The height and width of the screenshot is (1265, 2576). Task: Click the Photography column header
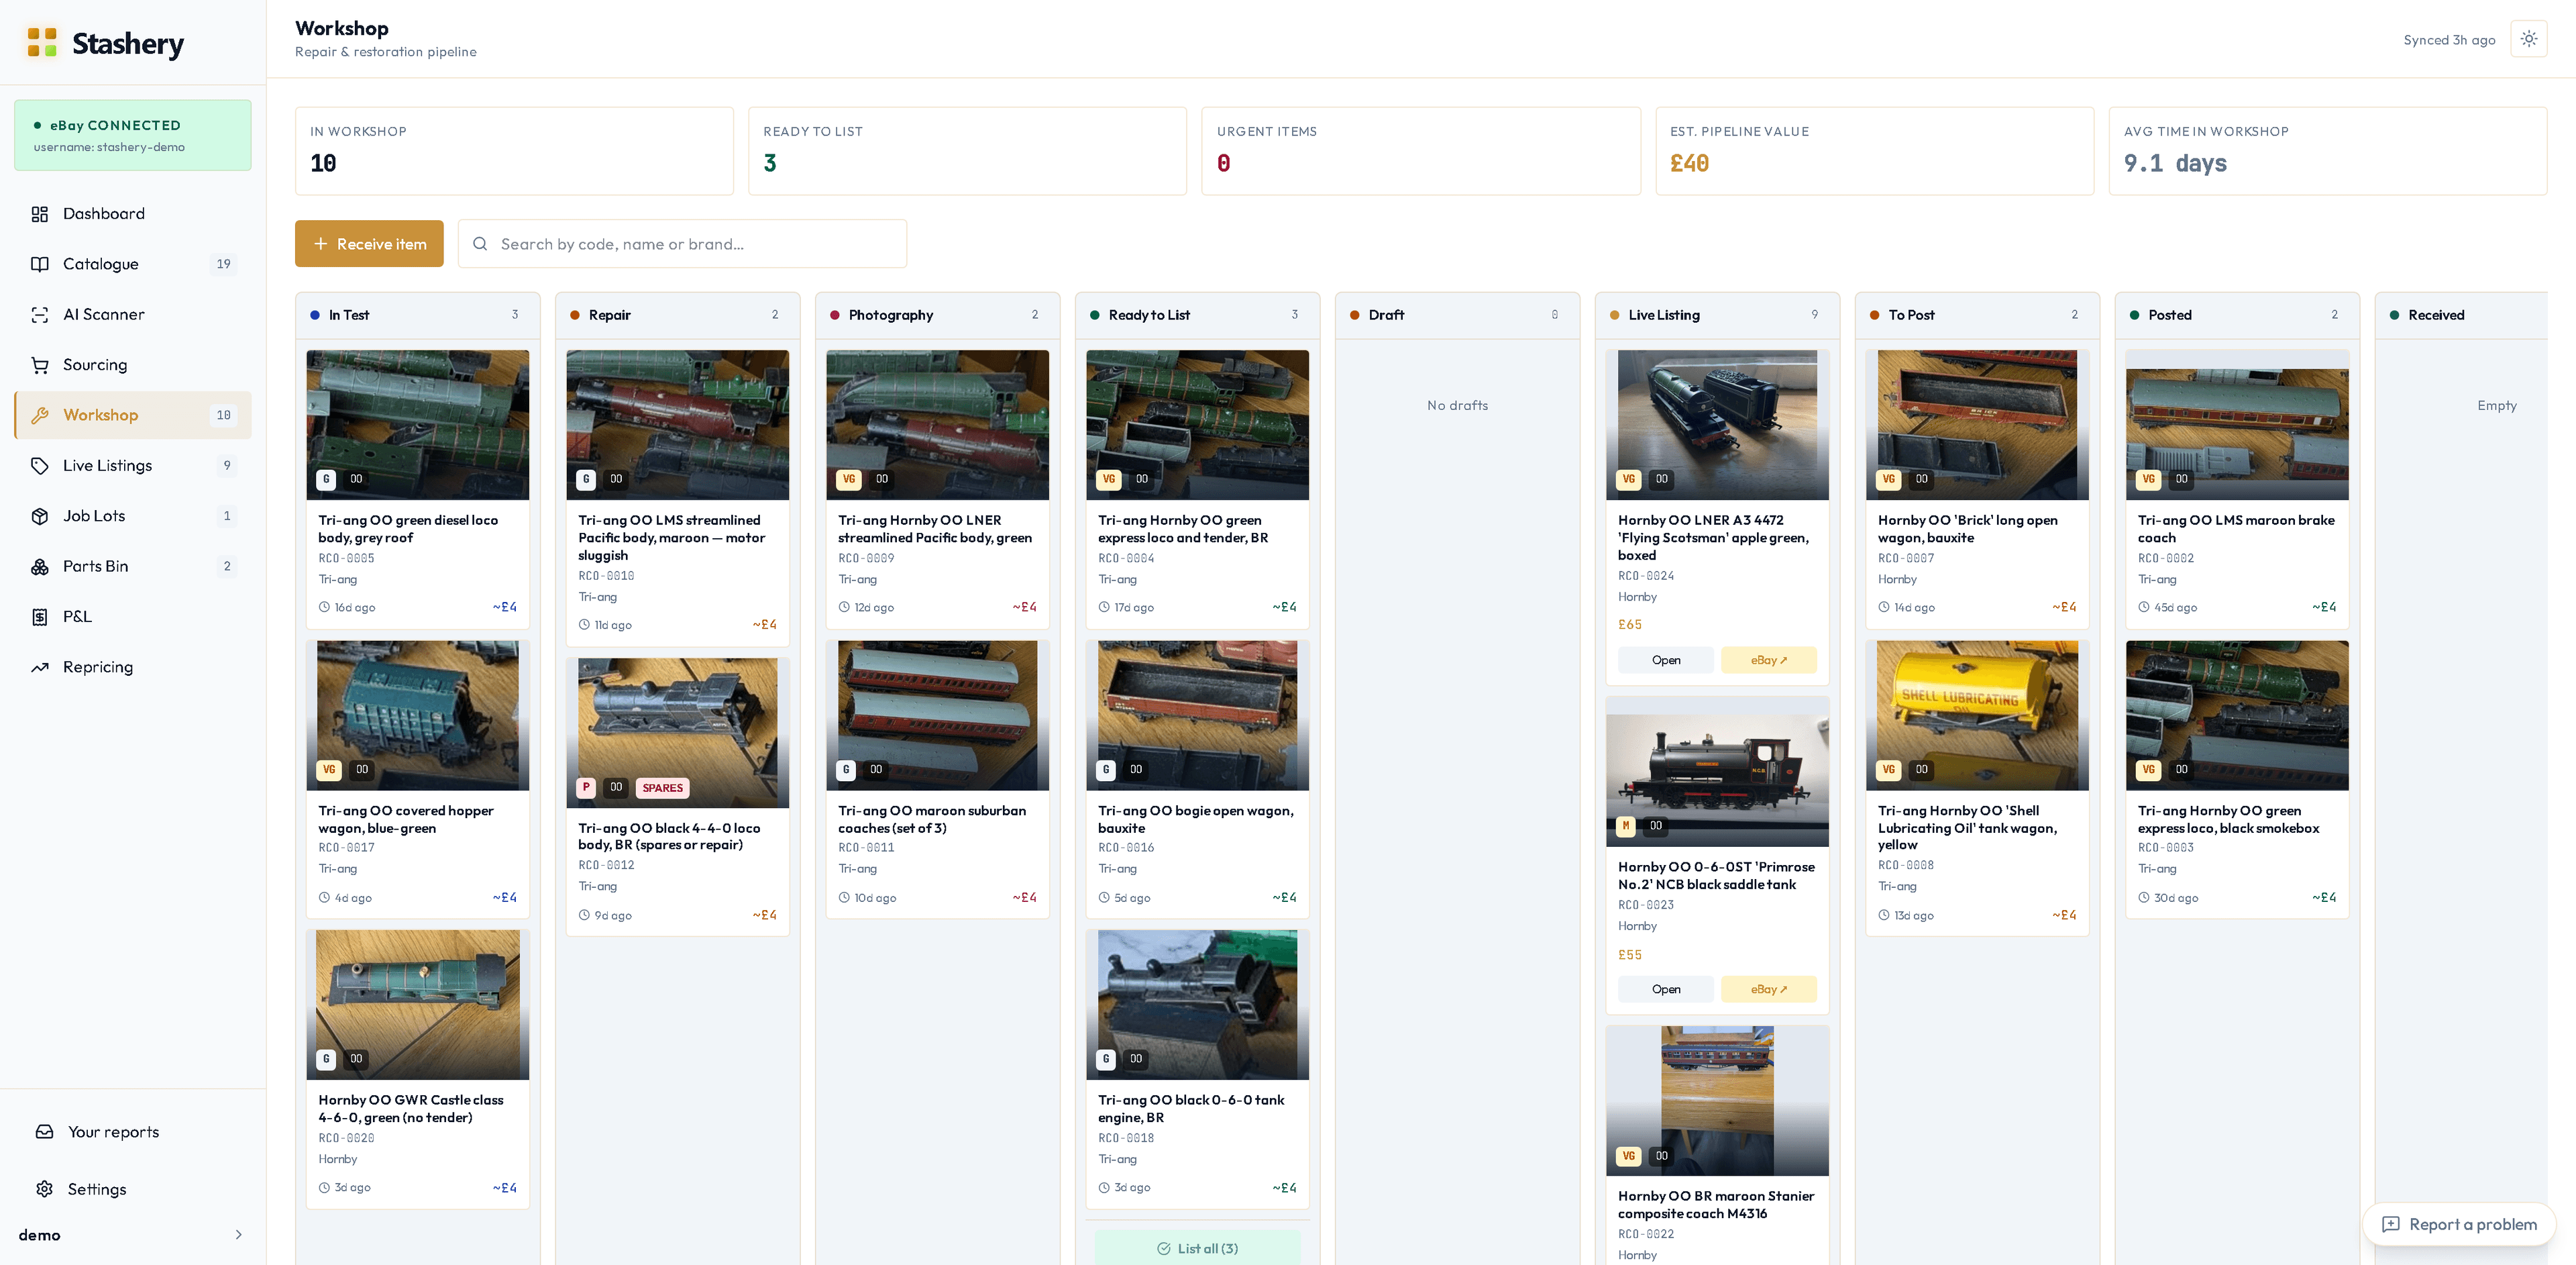(x=938, y=315)
